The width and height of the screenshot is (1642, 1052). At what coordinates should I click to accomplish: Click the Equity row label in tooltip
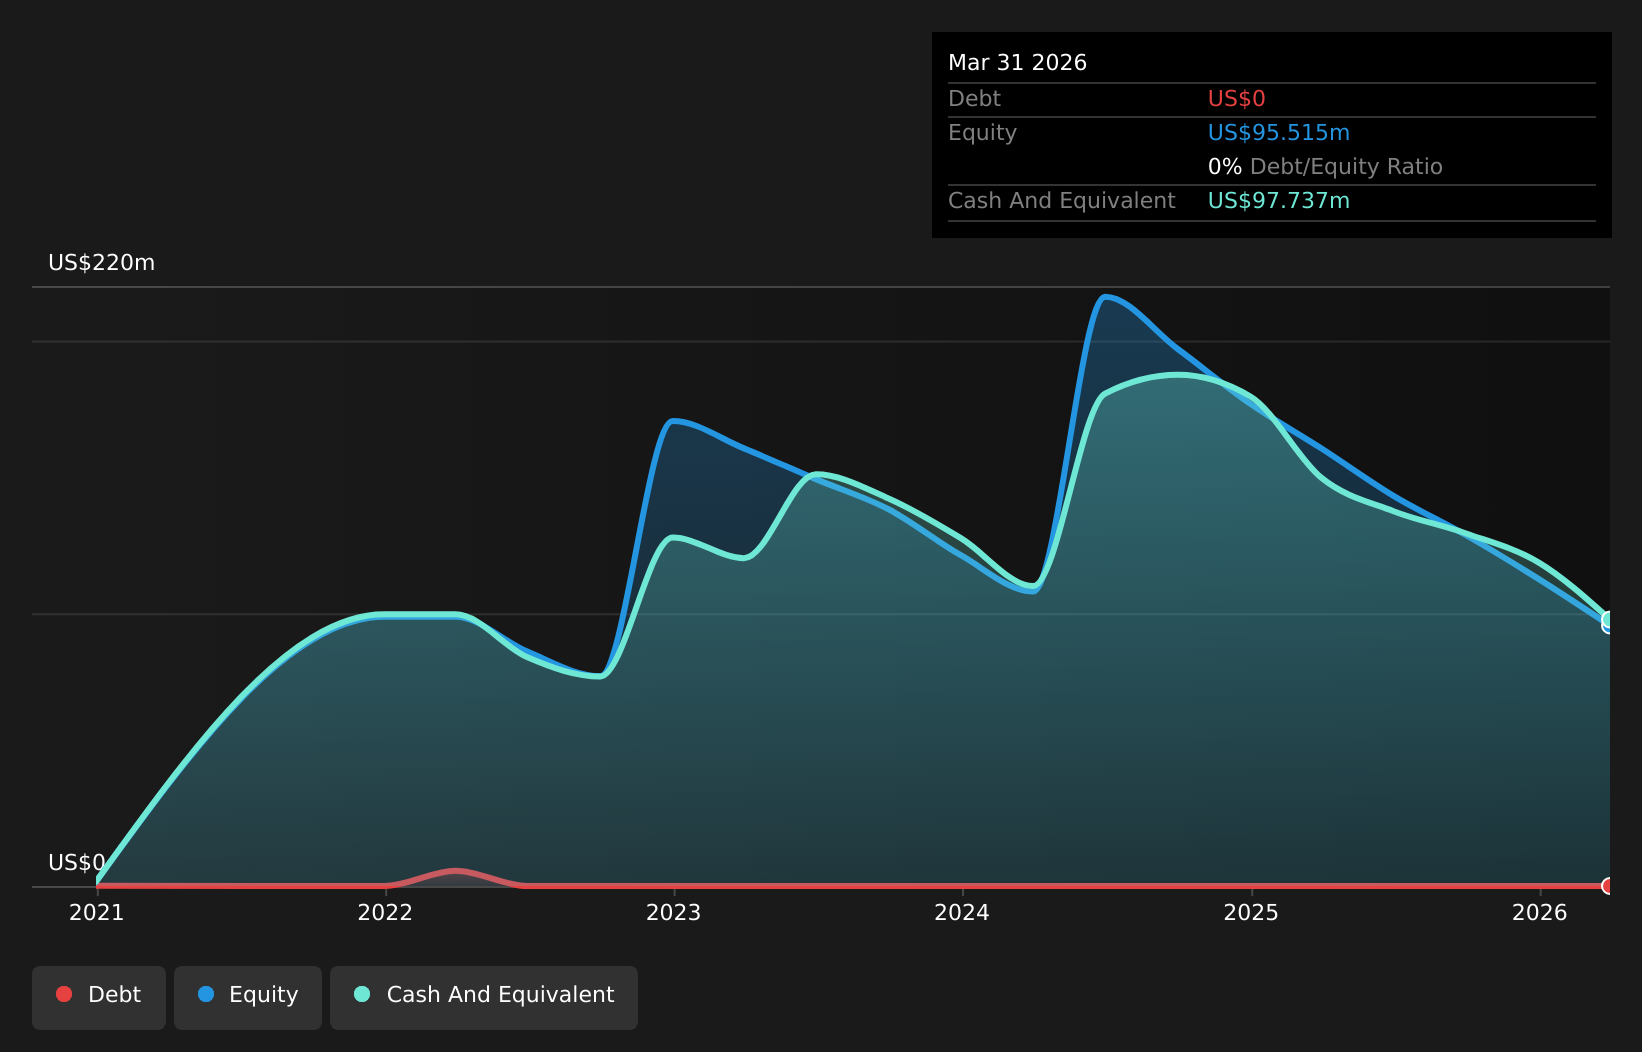coord(982,133)
